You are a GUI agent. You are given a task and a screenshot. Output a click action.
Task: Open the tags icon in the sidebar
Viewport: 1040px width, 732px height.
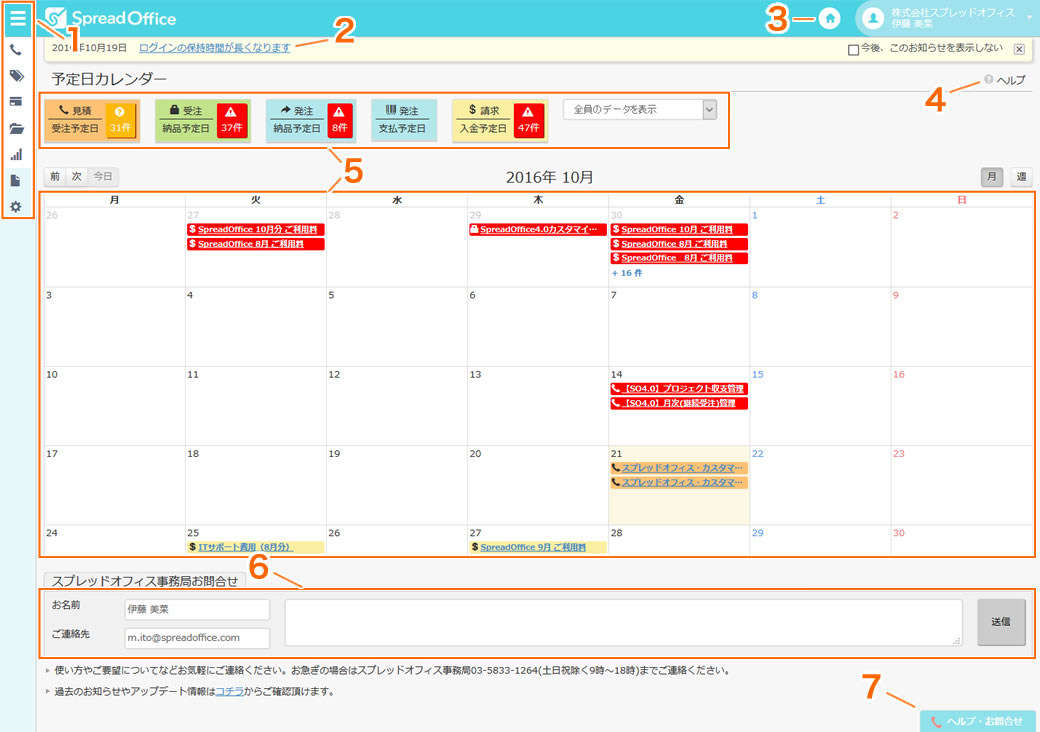[17, 76]
